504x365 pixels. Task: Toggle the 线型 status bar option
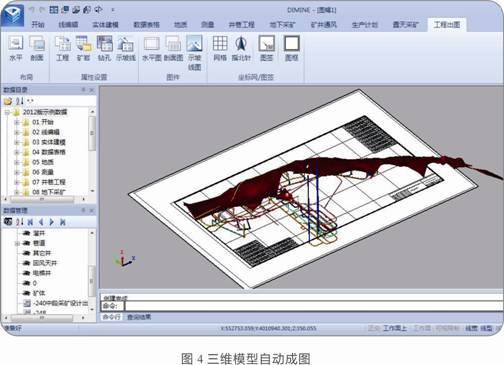click(x=486, y=328)
